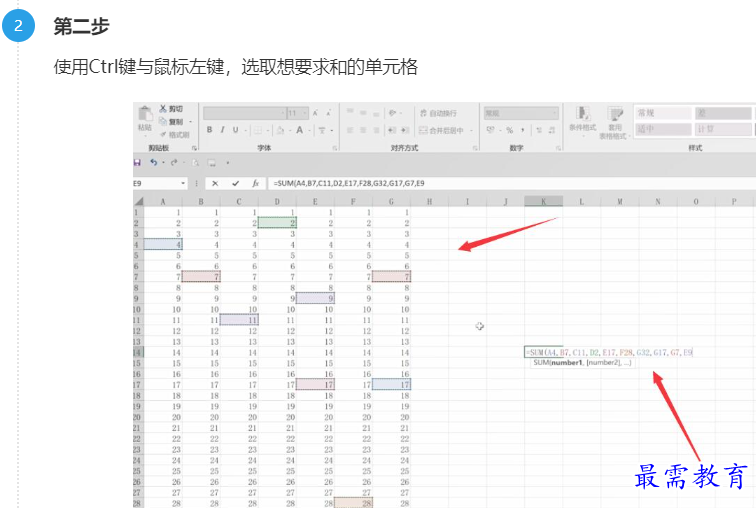The image size is (756, 508).
Task: Click the Copy (复制) icon
Action: [x=163, y=121]
